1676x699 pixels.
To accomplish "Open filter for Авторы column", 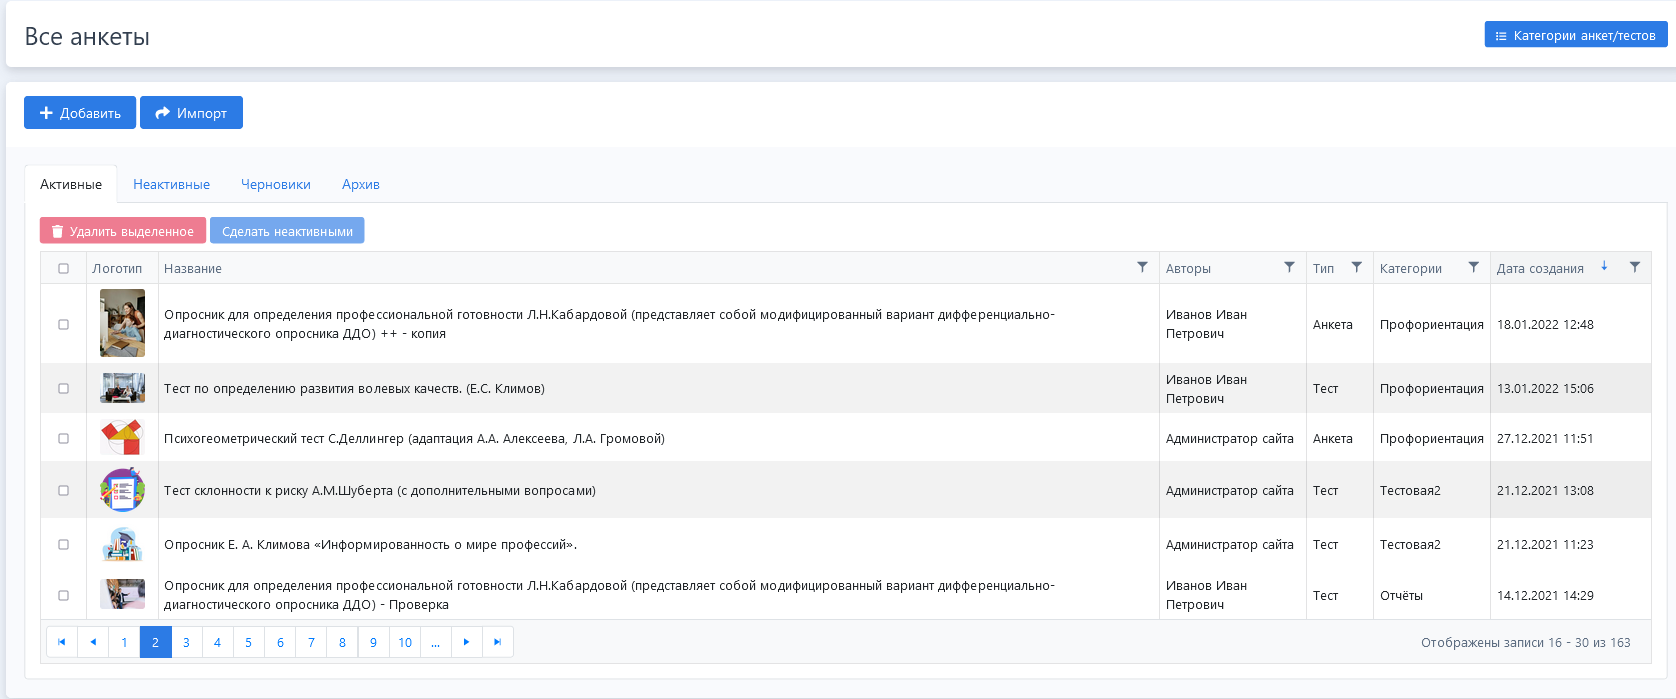I will [1289, 267].
